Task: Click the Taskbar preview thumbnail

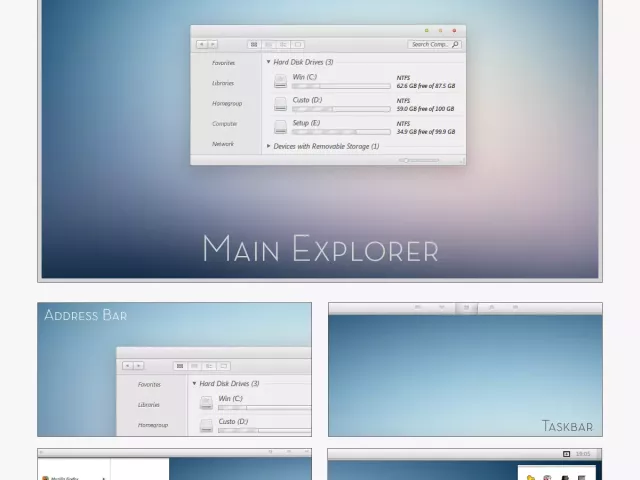Action: (x=465, y=369)
